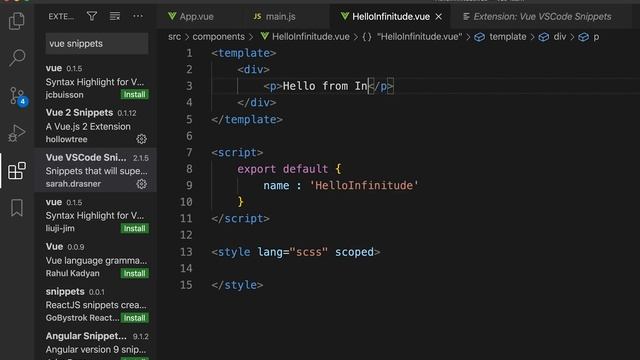
Task: Click "A Vue.js 2 Extension" description
Action: pos(88,127)
